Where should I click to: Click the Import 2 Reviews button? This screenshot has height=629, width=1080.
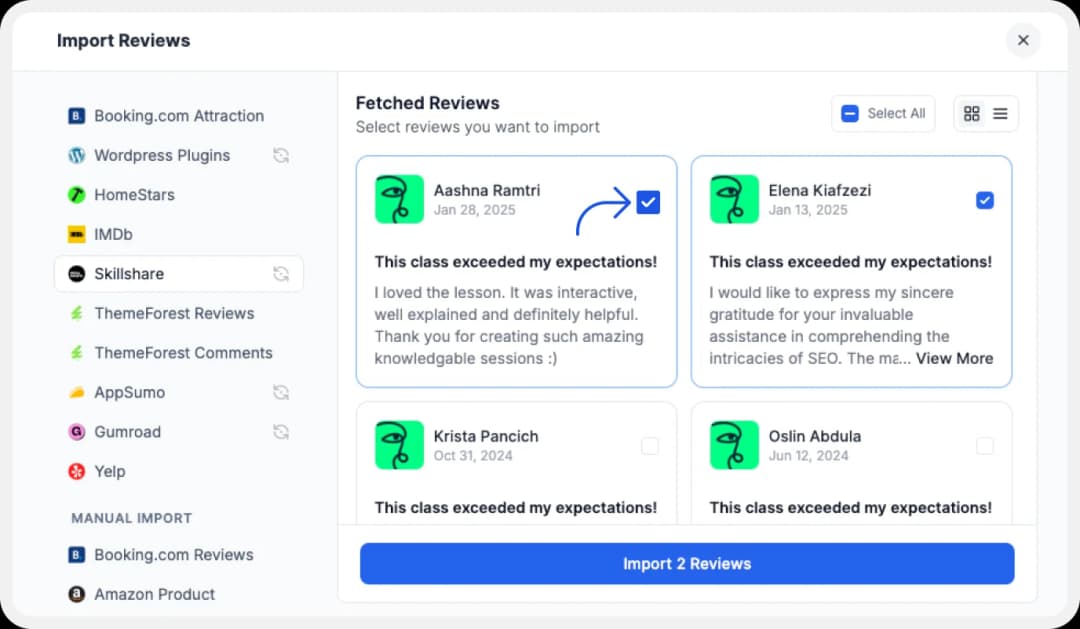(x=687, y=563)
